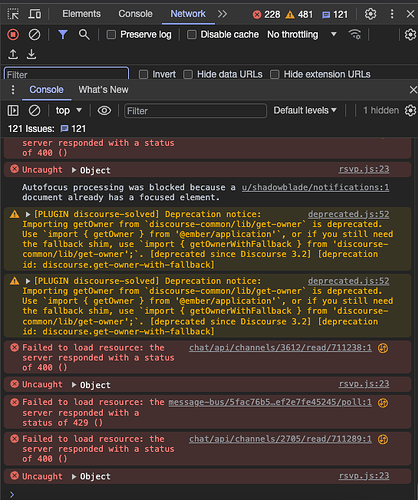Open u/shadowblade/notifications:1 source link
Screen dimensions: 418x500
315,187
